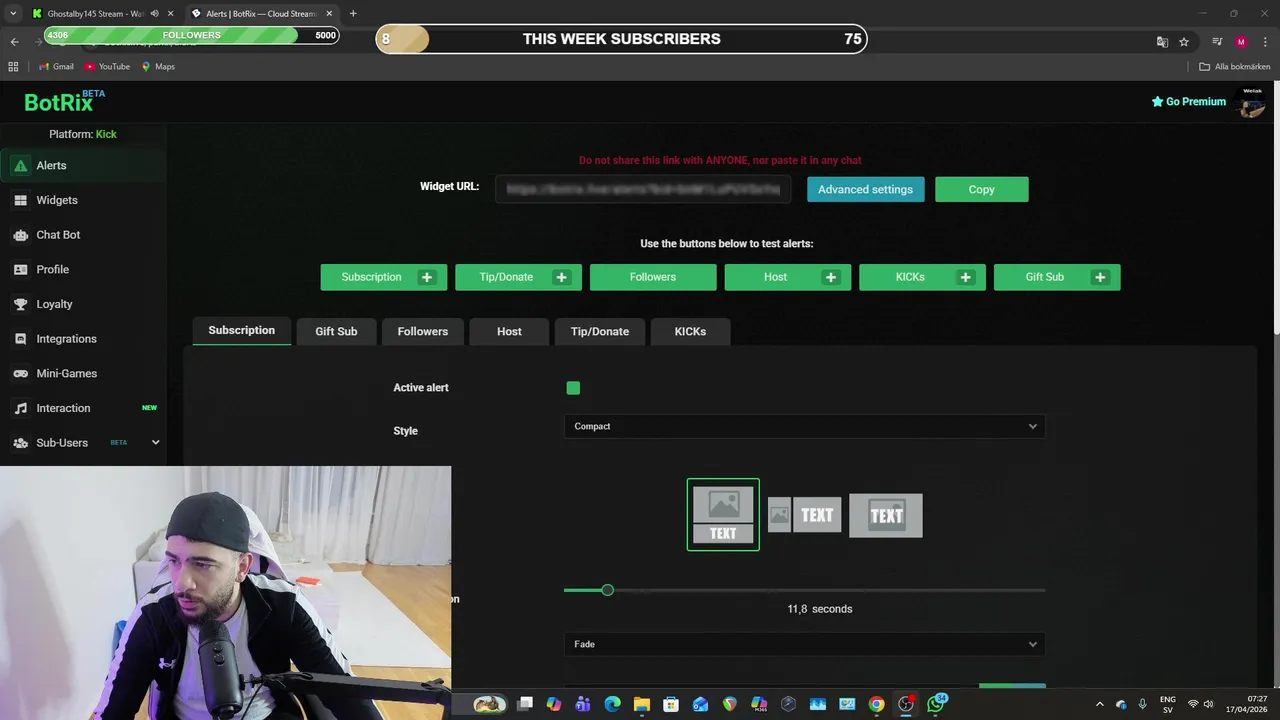This screenshot has width=1280, height=720.
Task: Open Chrome media controls icon
Action: tap(1217, 42)
